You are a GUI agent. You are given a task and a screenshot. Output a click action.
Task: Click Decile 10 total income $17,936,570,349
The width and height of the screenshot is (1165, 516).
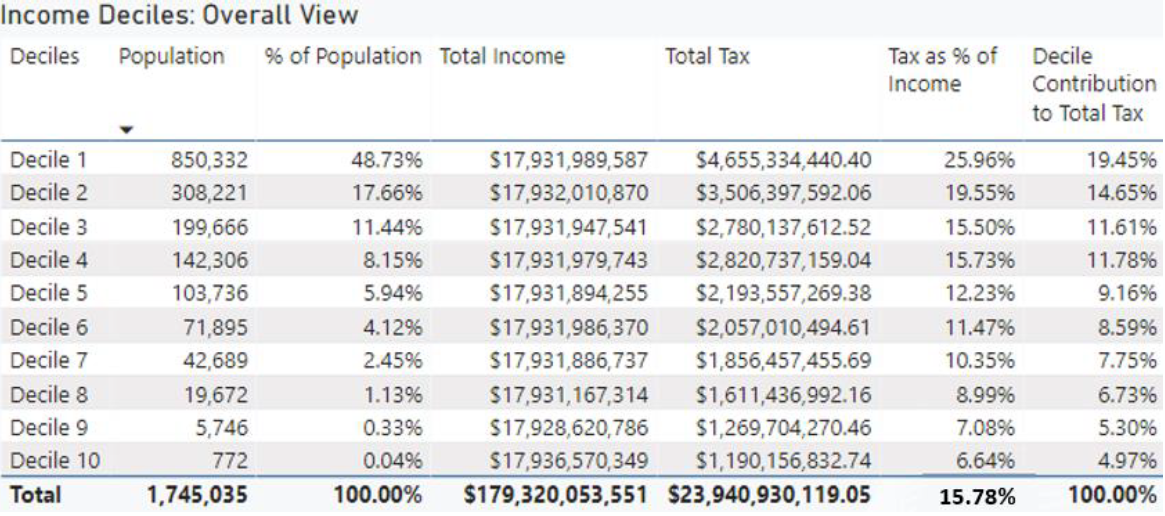[569, 462]
